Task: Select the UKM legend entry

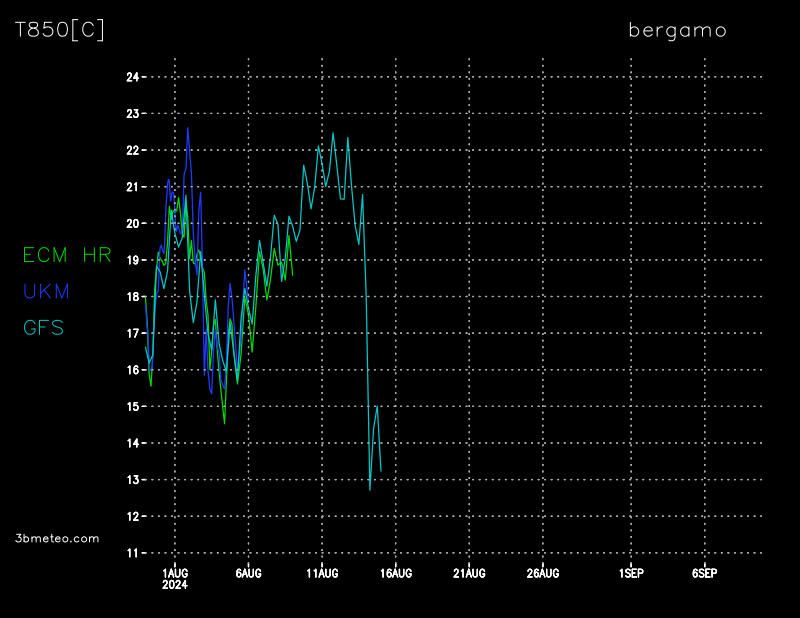Action: click(46, 291)
